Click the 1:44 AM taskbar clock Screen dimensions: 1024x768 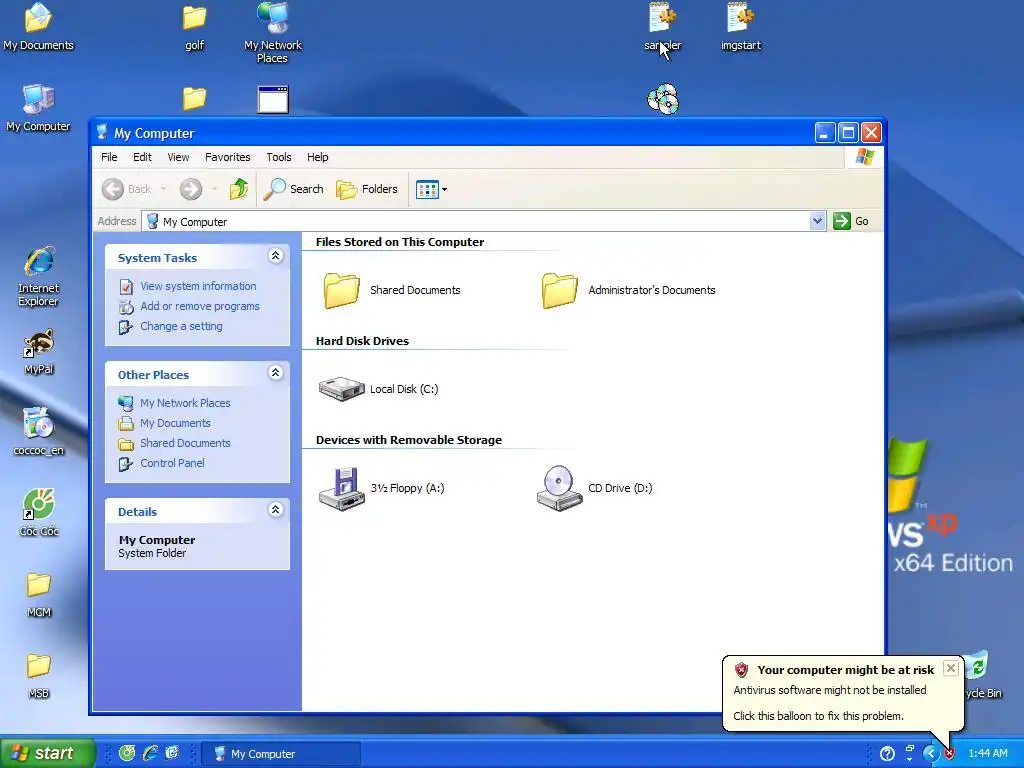987,754
